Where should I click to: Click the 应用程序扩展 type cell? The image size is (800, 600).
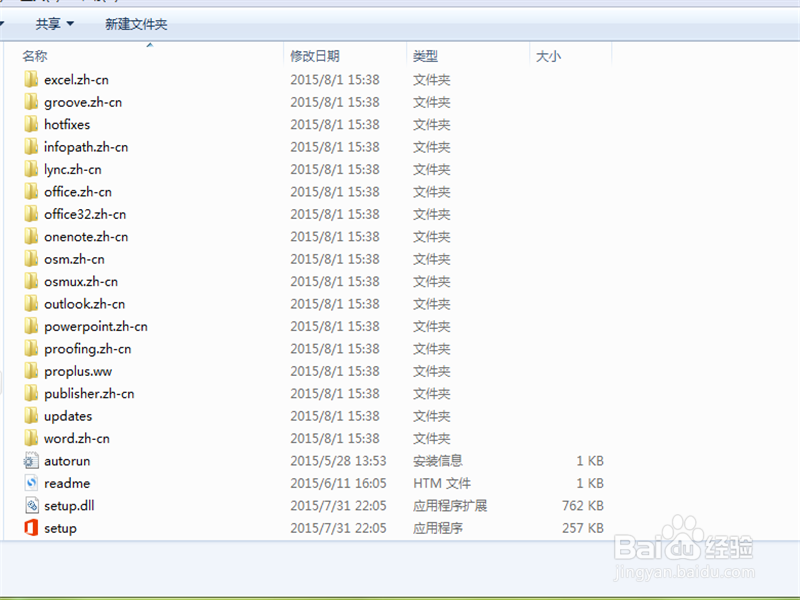pos(450,506)
